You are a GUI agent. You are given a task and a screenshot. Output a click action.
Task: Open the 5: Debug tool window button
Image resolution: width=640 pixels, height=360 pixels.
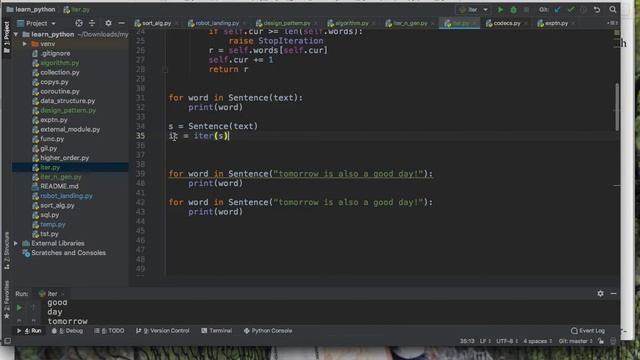[x=67, y=331]
